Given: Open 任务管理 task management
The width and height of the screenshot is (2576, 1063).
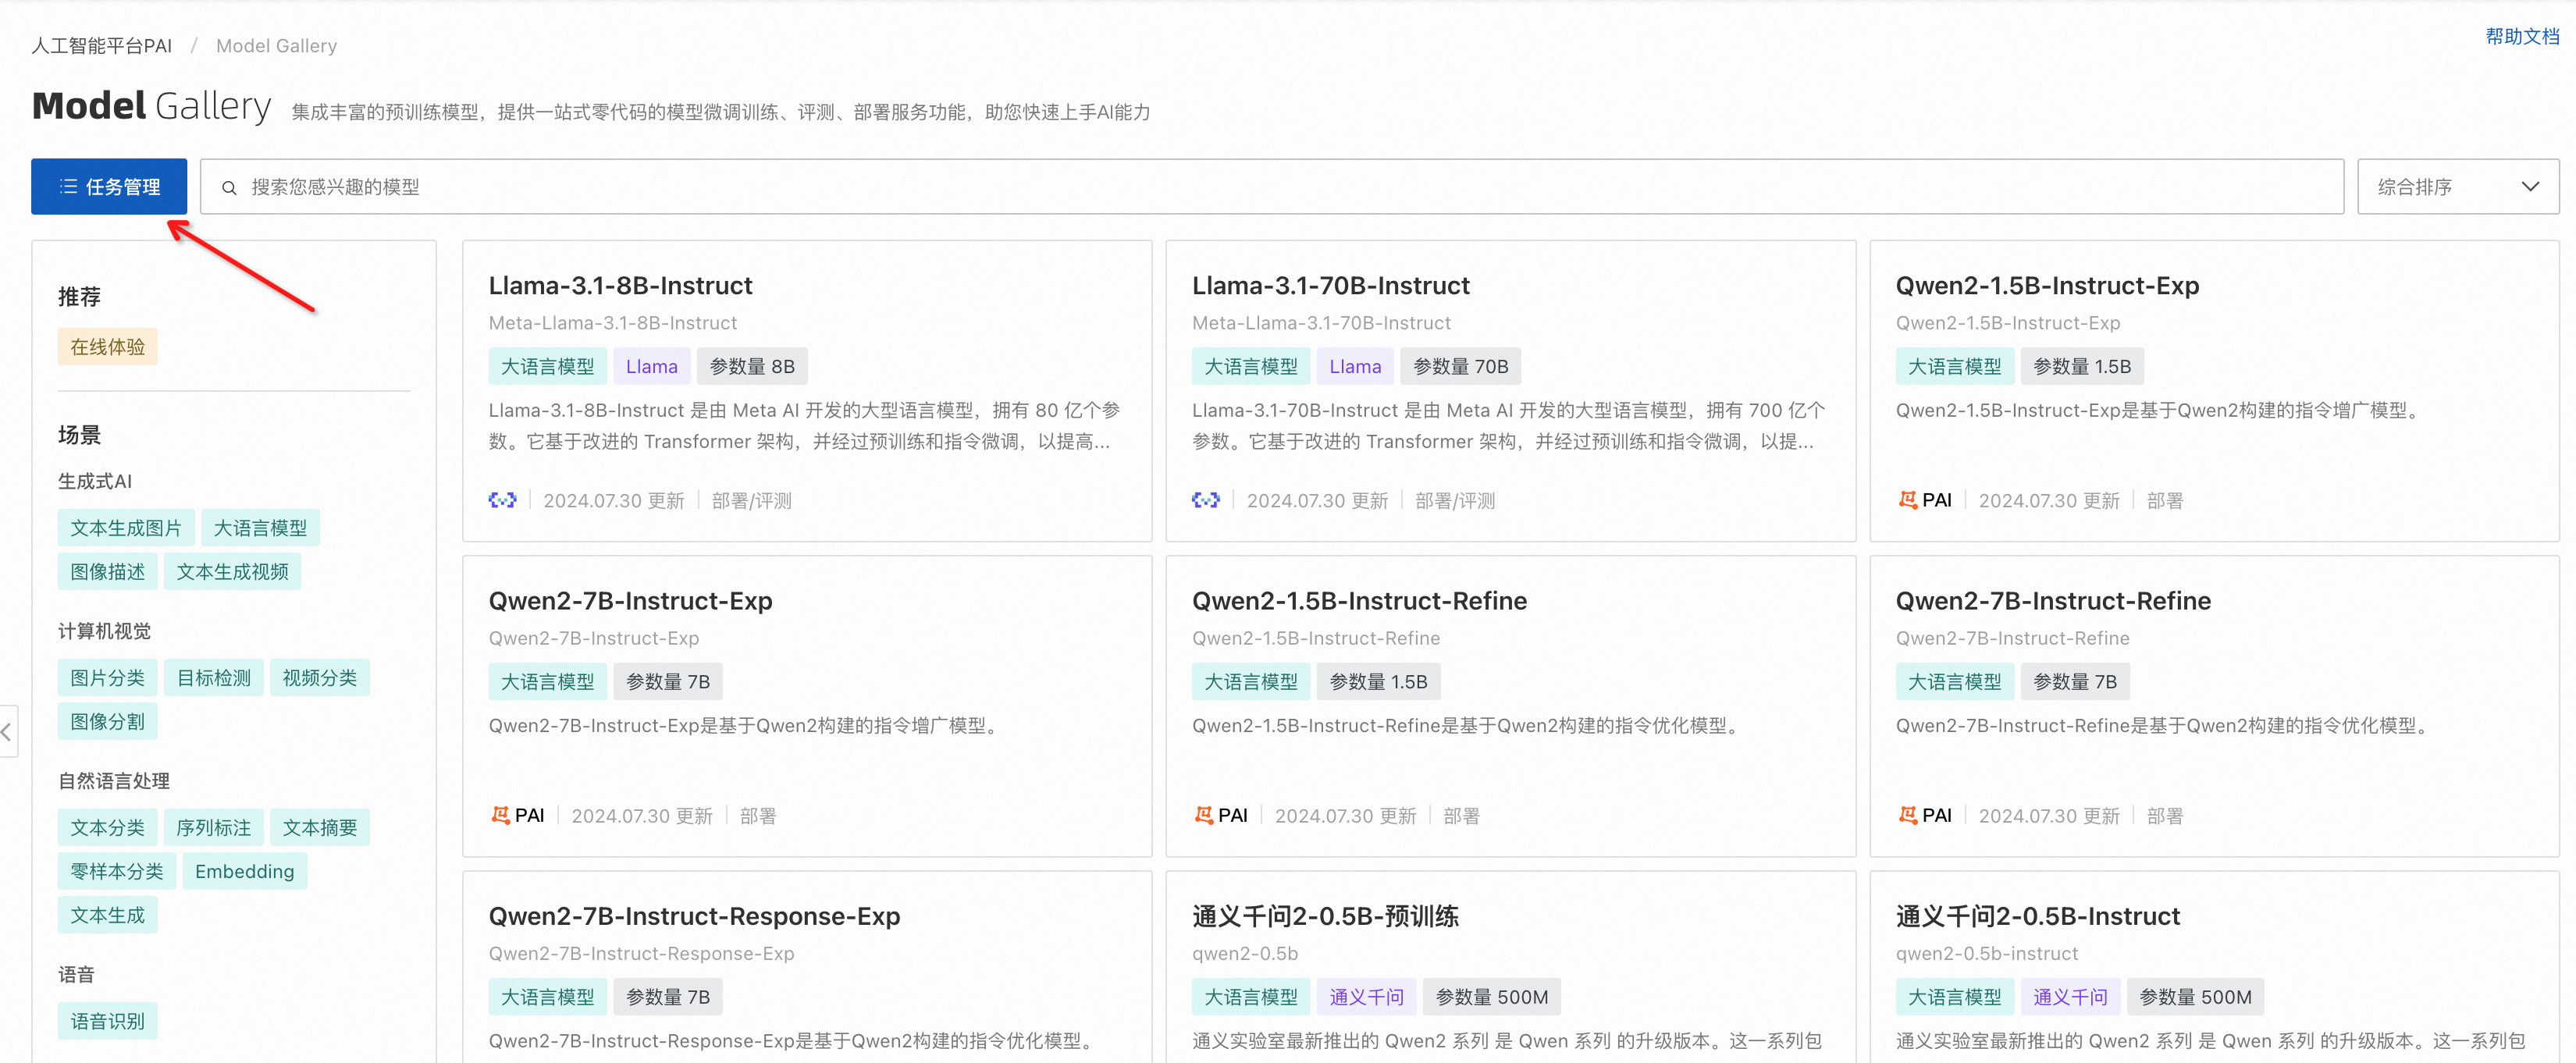Looking at the screenshot, I should point(109,187).
